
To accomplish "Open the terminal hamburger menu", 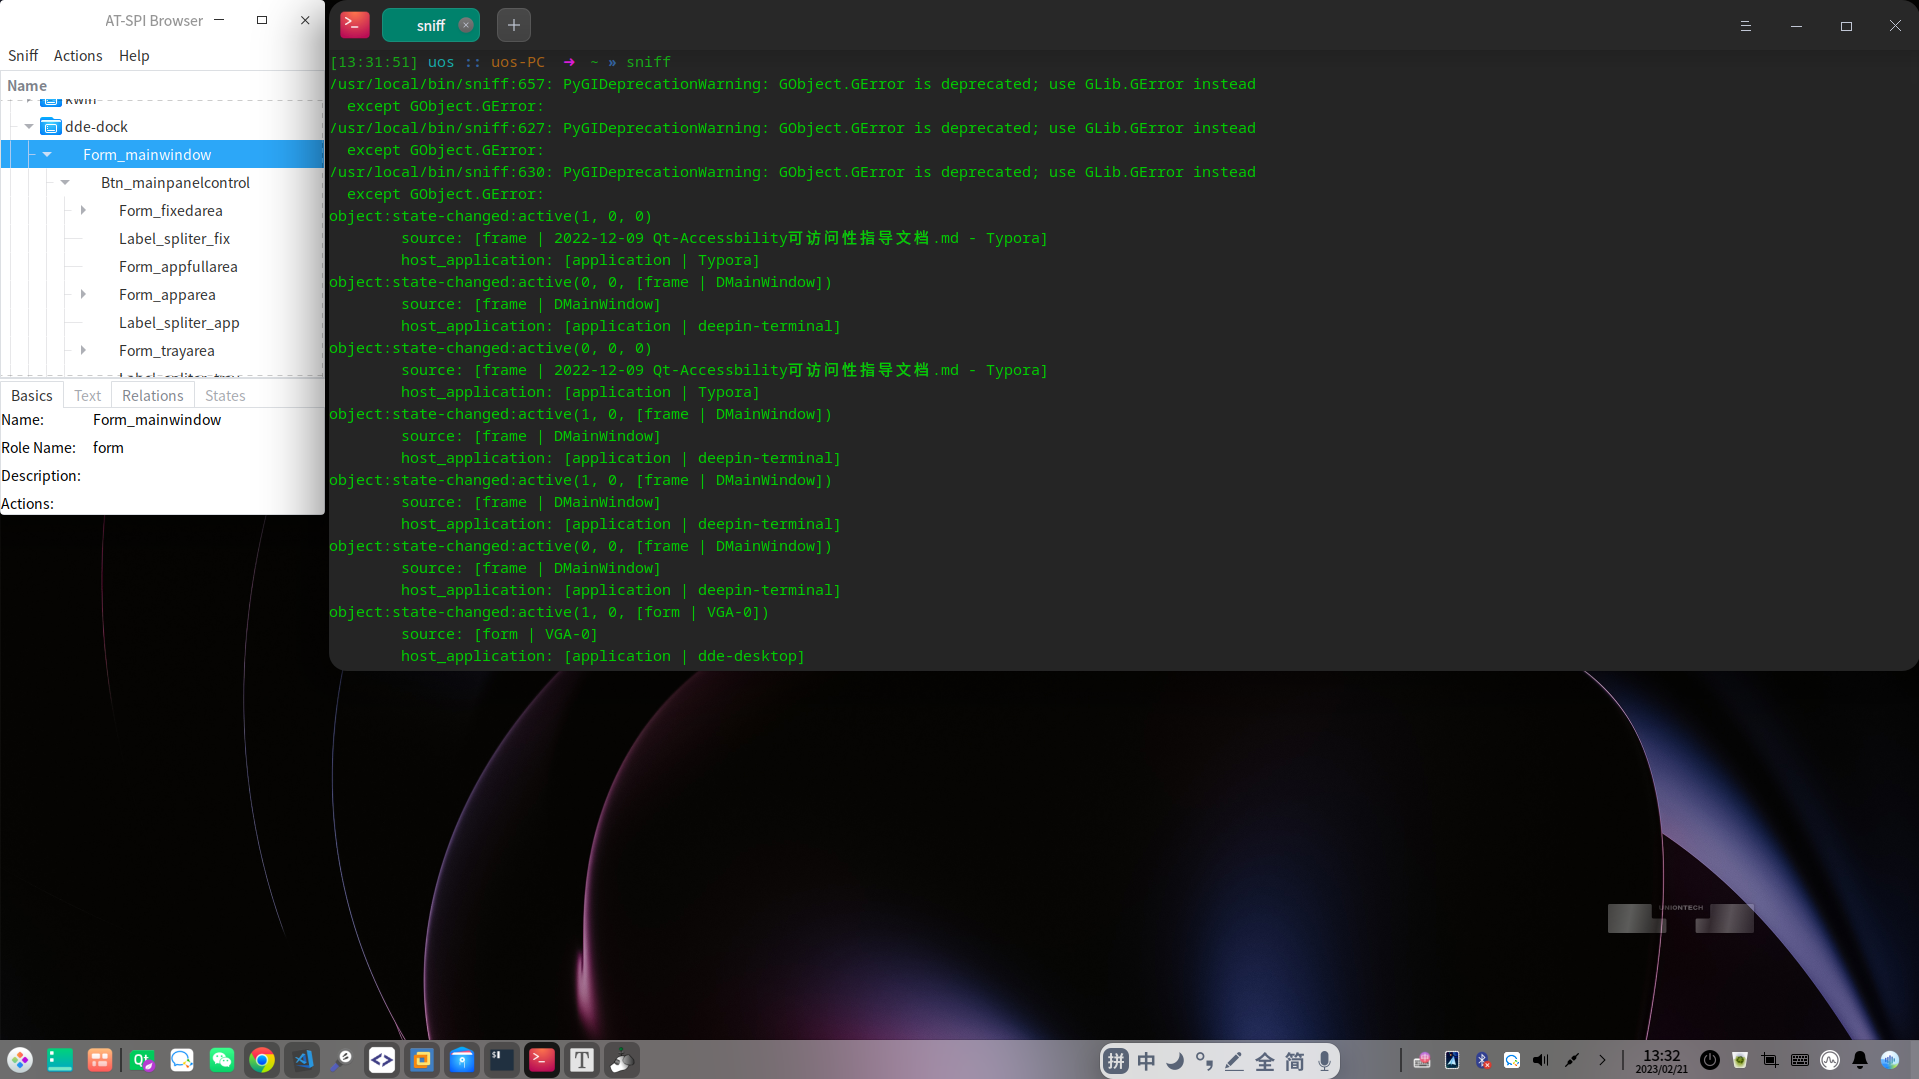I will pos(1745,26).
